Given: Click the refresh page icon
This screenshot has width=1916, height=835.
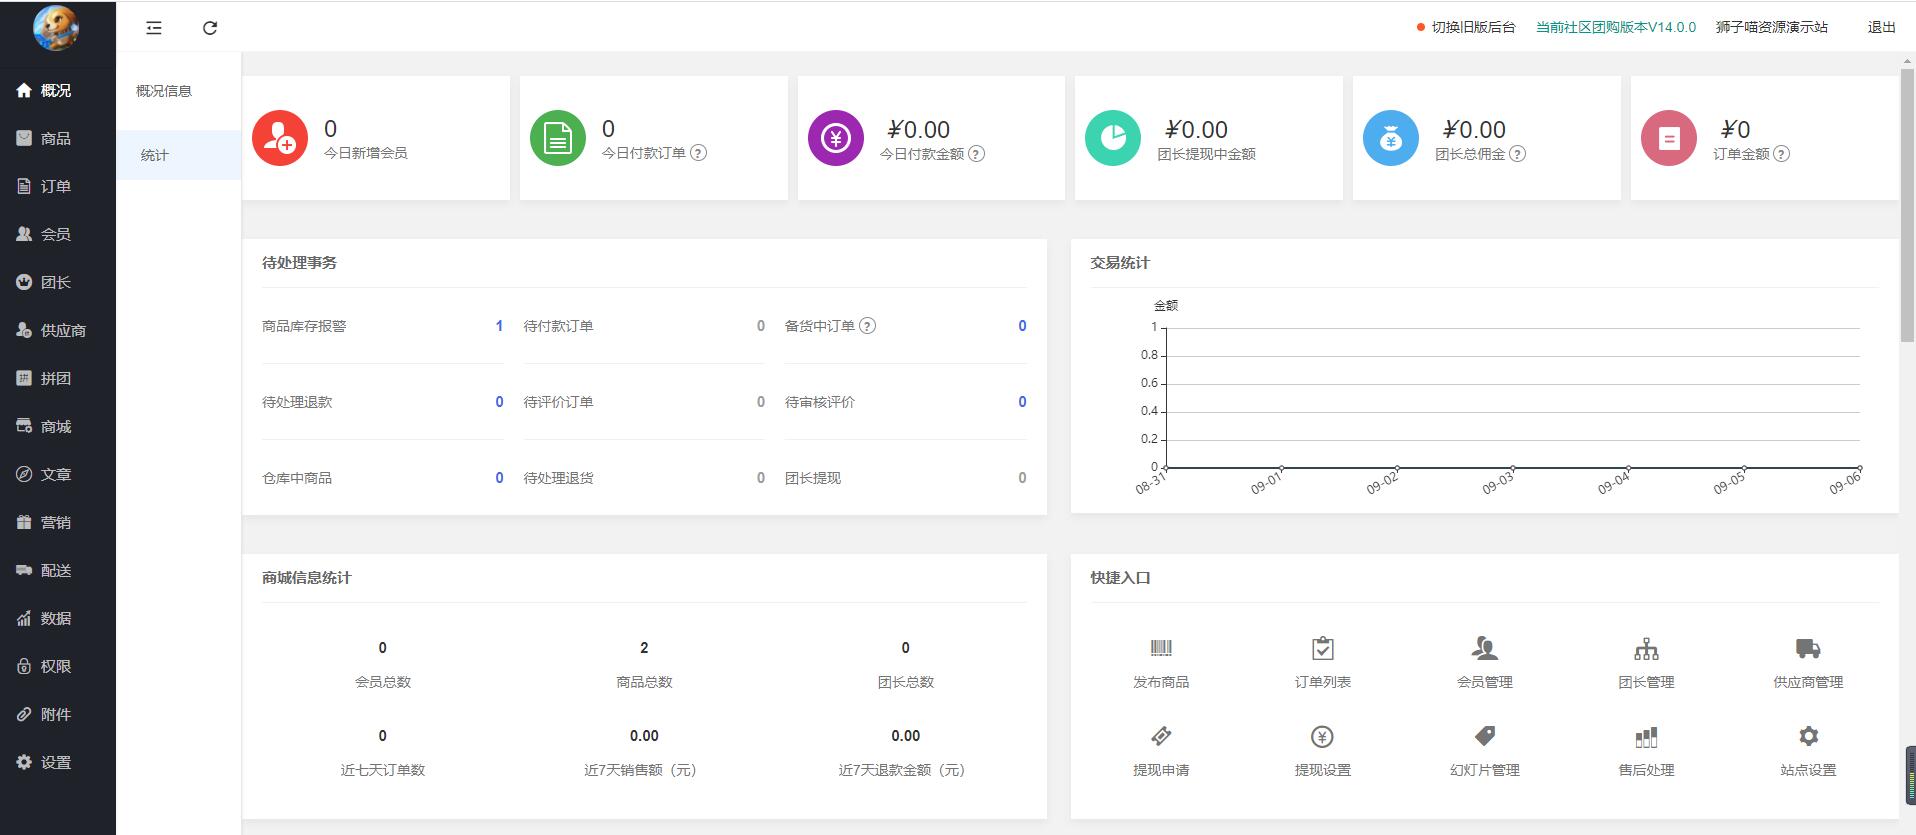Looking at the screenshot, I should [x=210, y=28].
